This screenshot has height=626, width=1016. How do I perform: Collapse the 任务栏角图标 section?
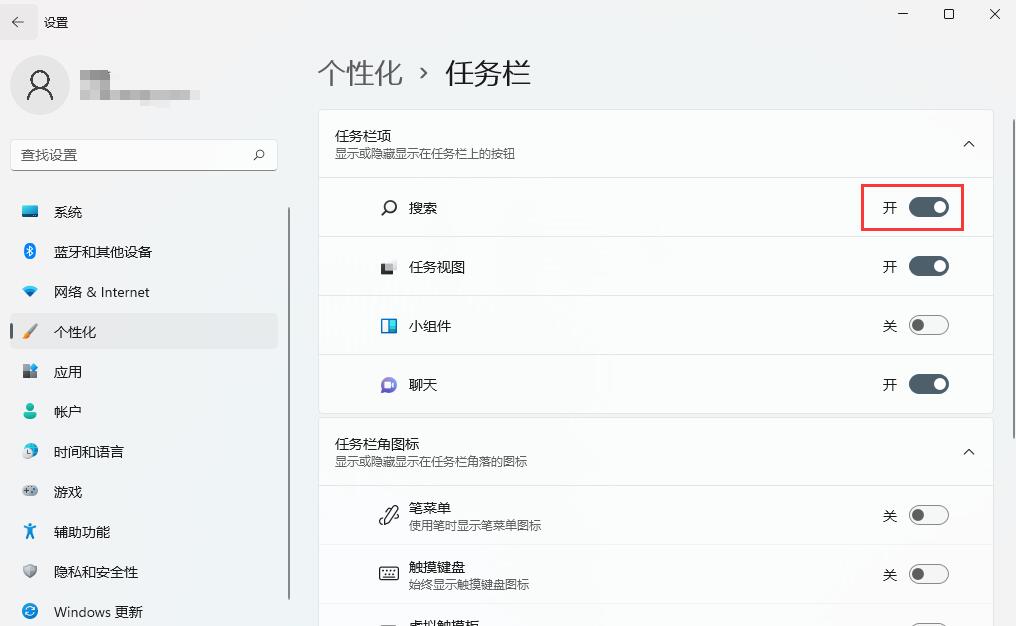968,451
